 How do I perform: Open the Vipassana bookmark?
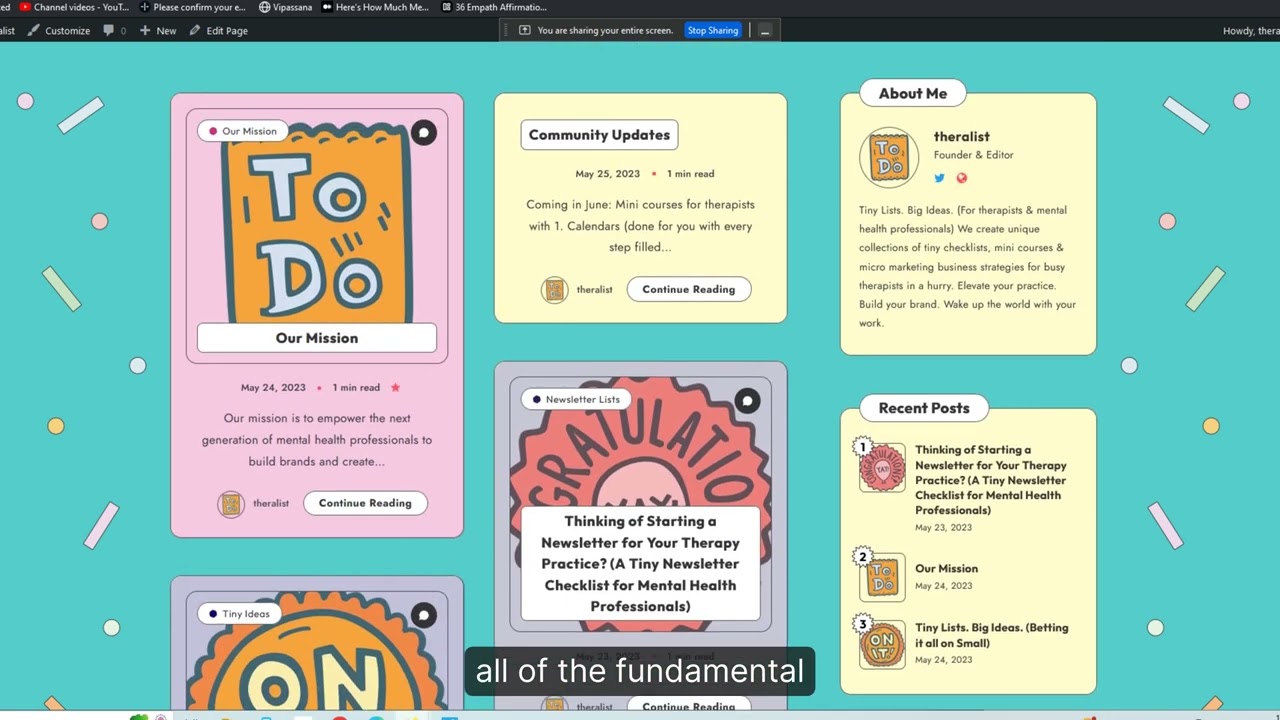coord(286,7)
